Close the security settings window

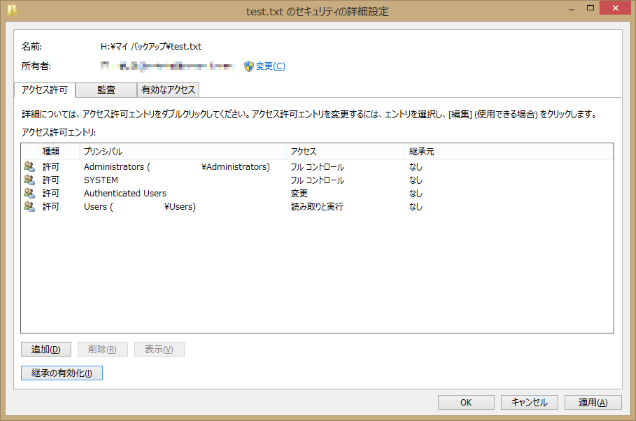point(615,8)
